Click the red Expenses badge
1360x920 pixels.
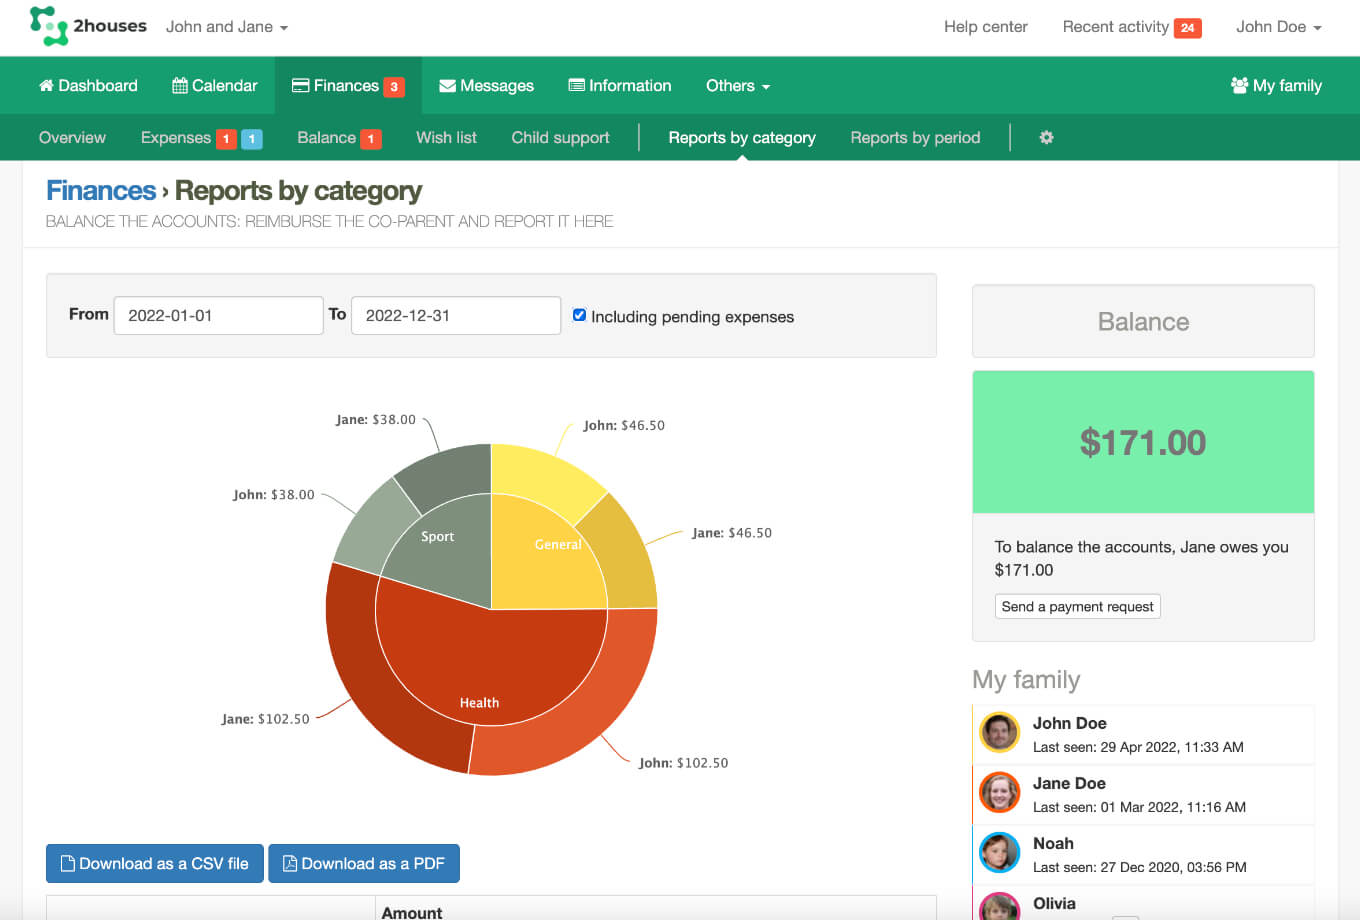pyautogui.click(x=226, y=139)
